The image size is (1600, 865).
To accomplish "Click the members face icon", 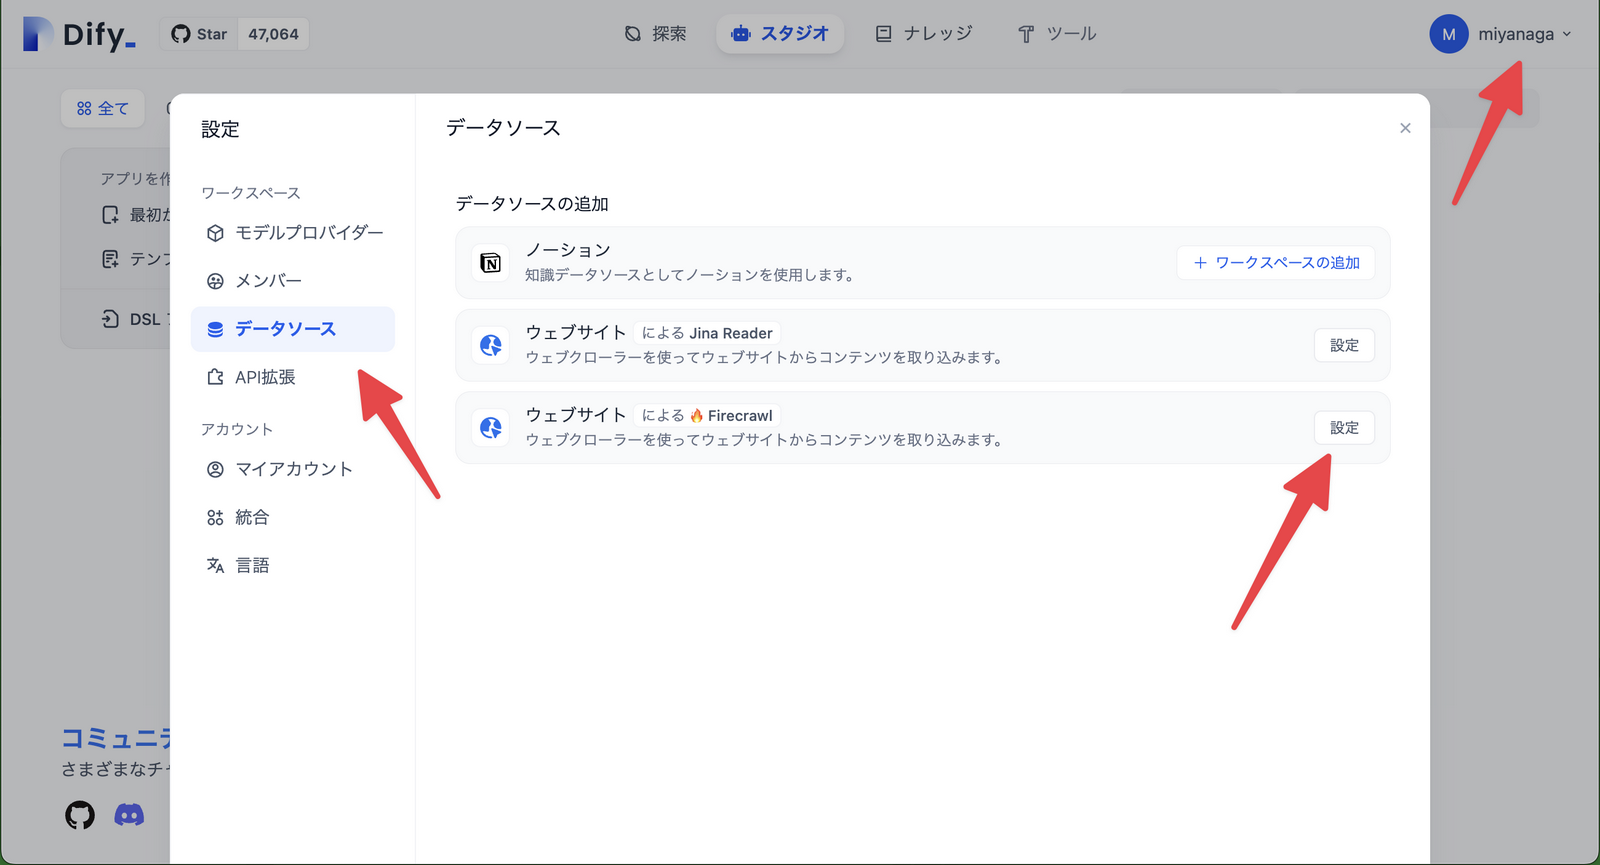I will coord(215,281).
